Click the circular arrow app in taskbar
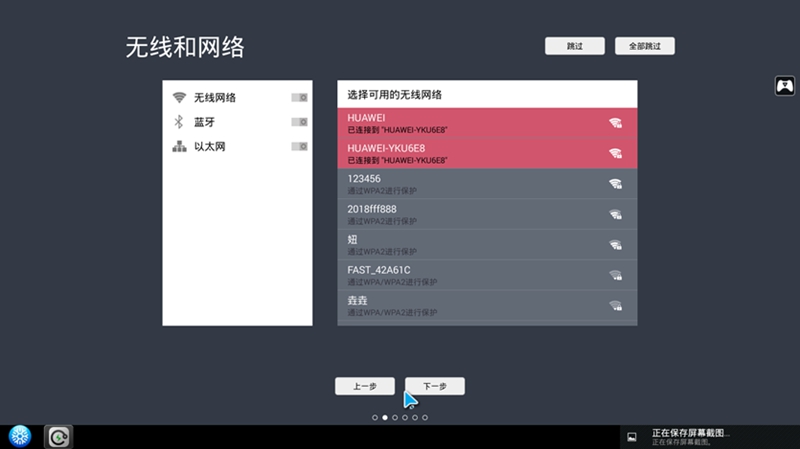 [x=59, y=437]
